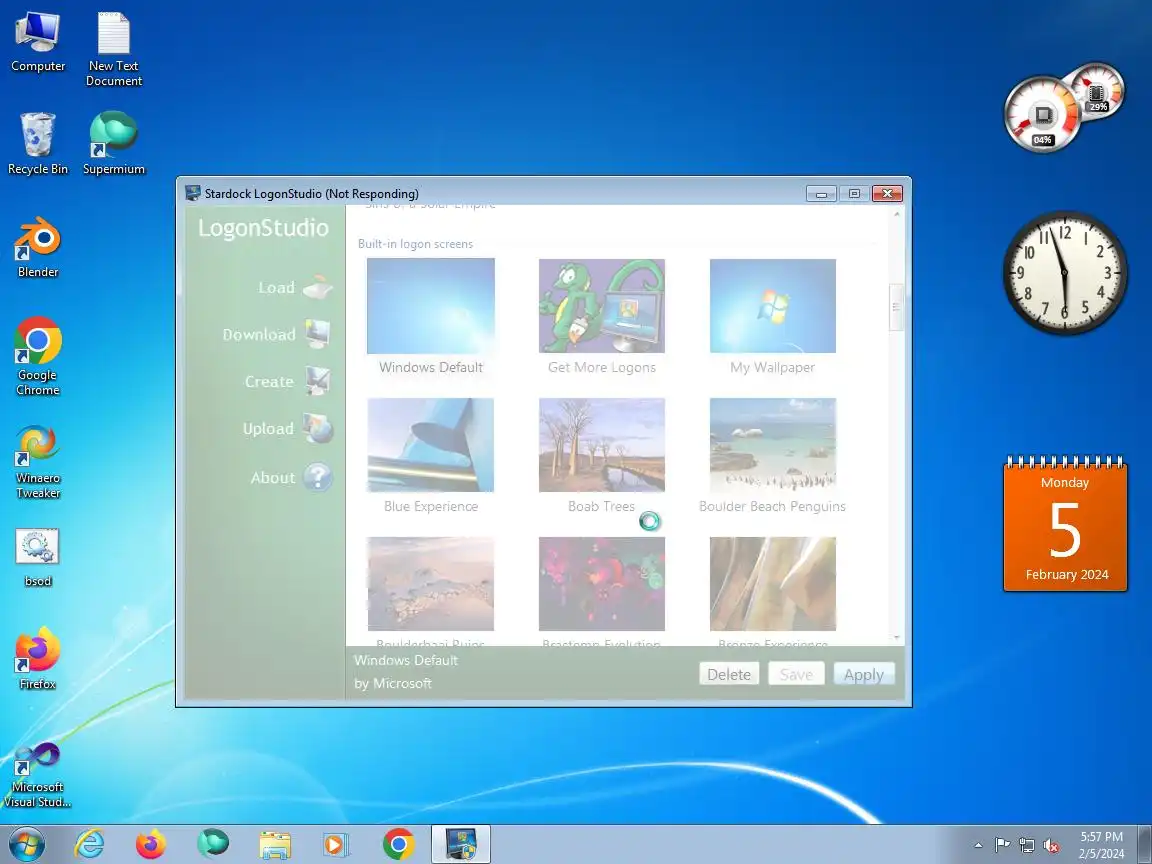
Task: Click the scrollbar down arrow in LogonStudio
Action: (896, 638)
